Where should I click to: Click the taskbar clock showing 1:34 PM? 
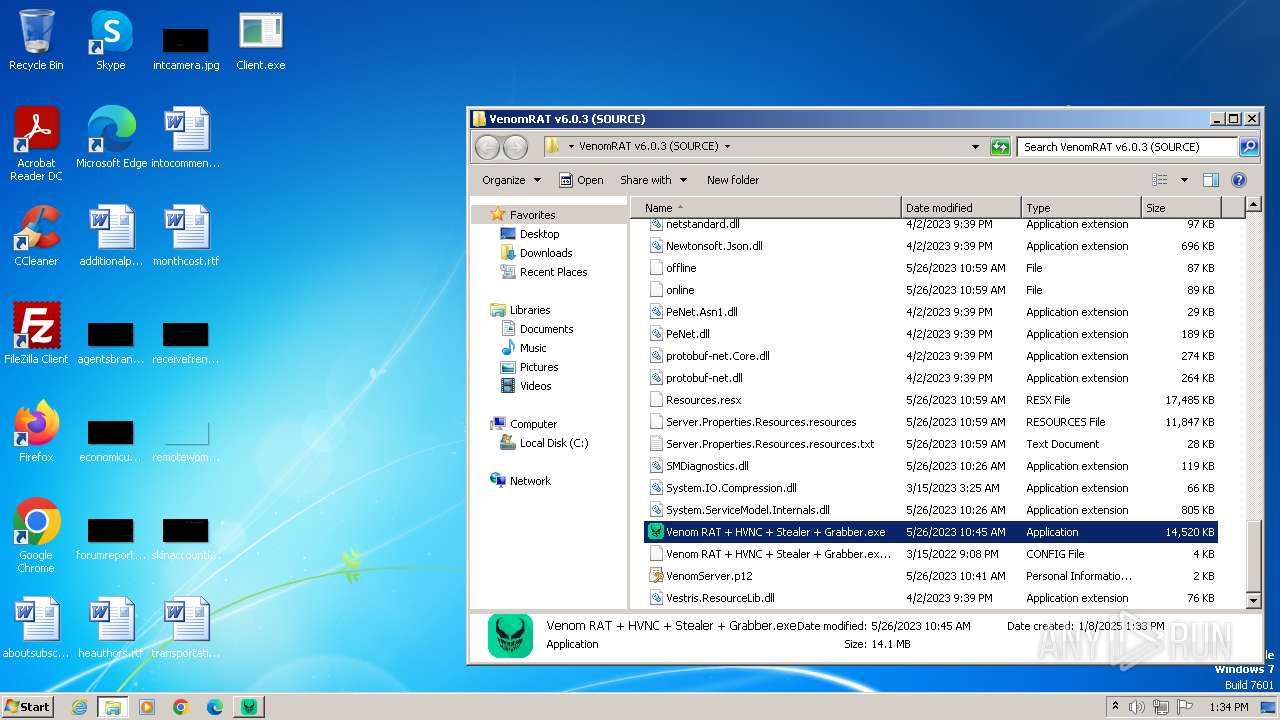click(1228, 707)
